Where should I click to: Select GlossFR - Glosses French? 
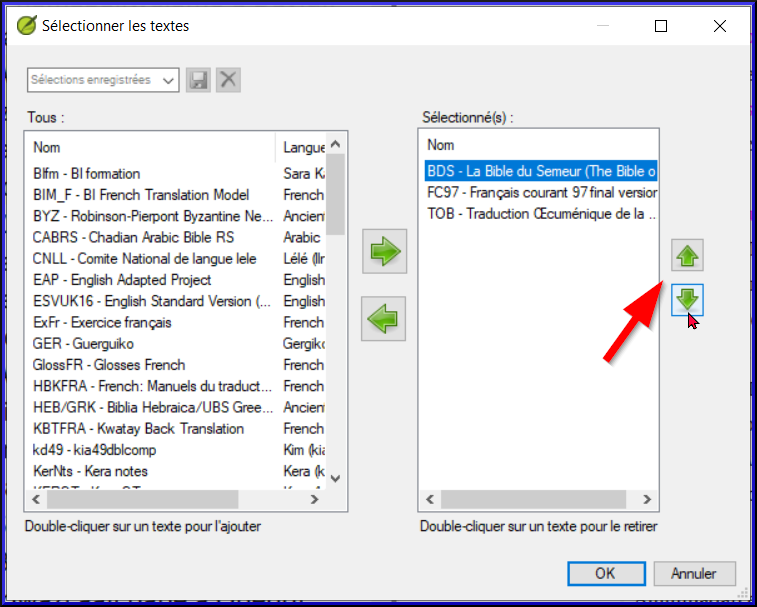pyautogui.click(x=109, y=365)
